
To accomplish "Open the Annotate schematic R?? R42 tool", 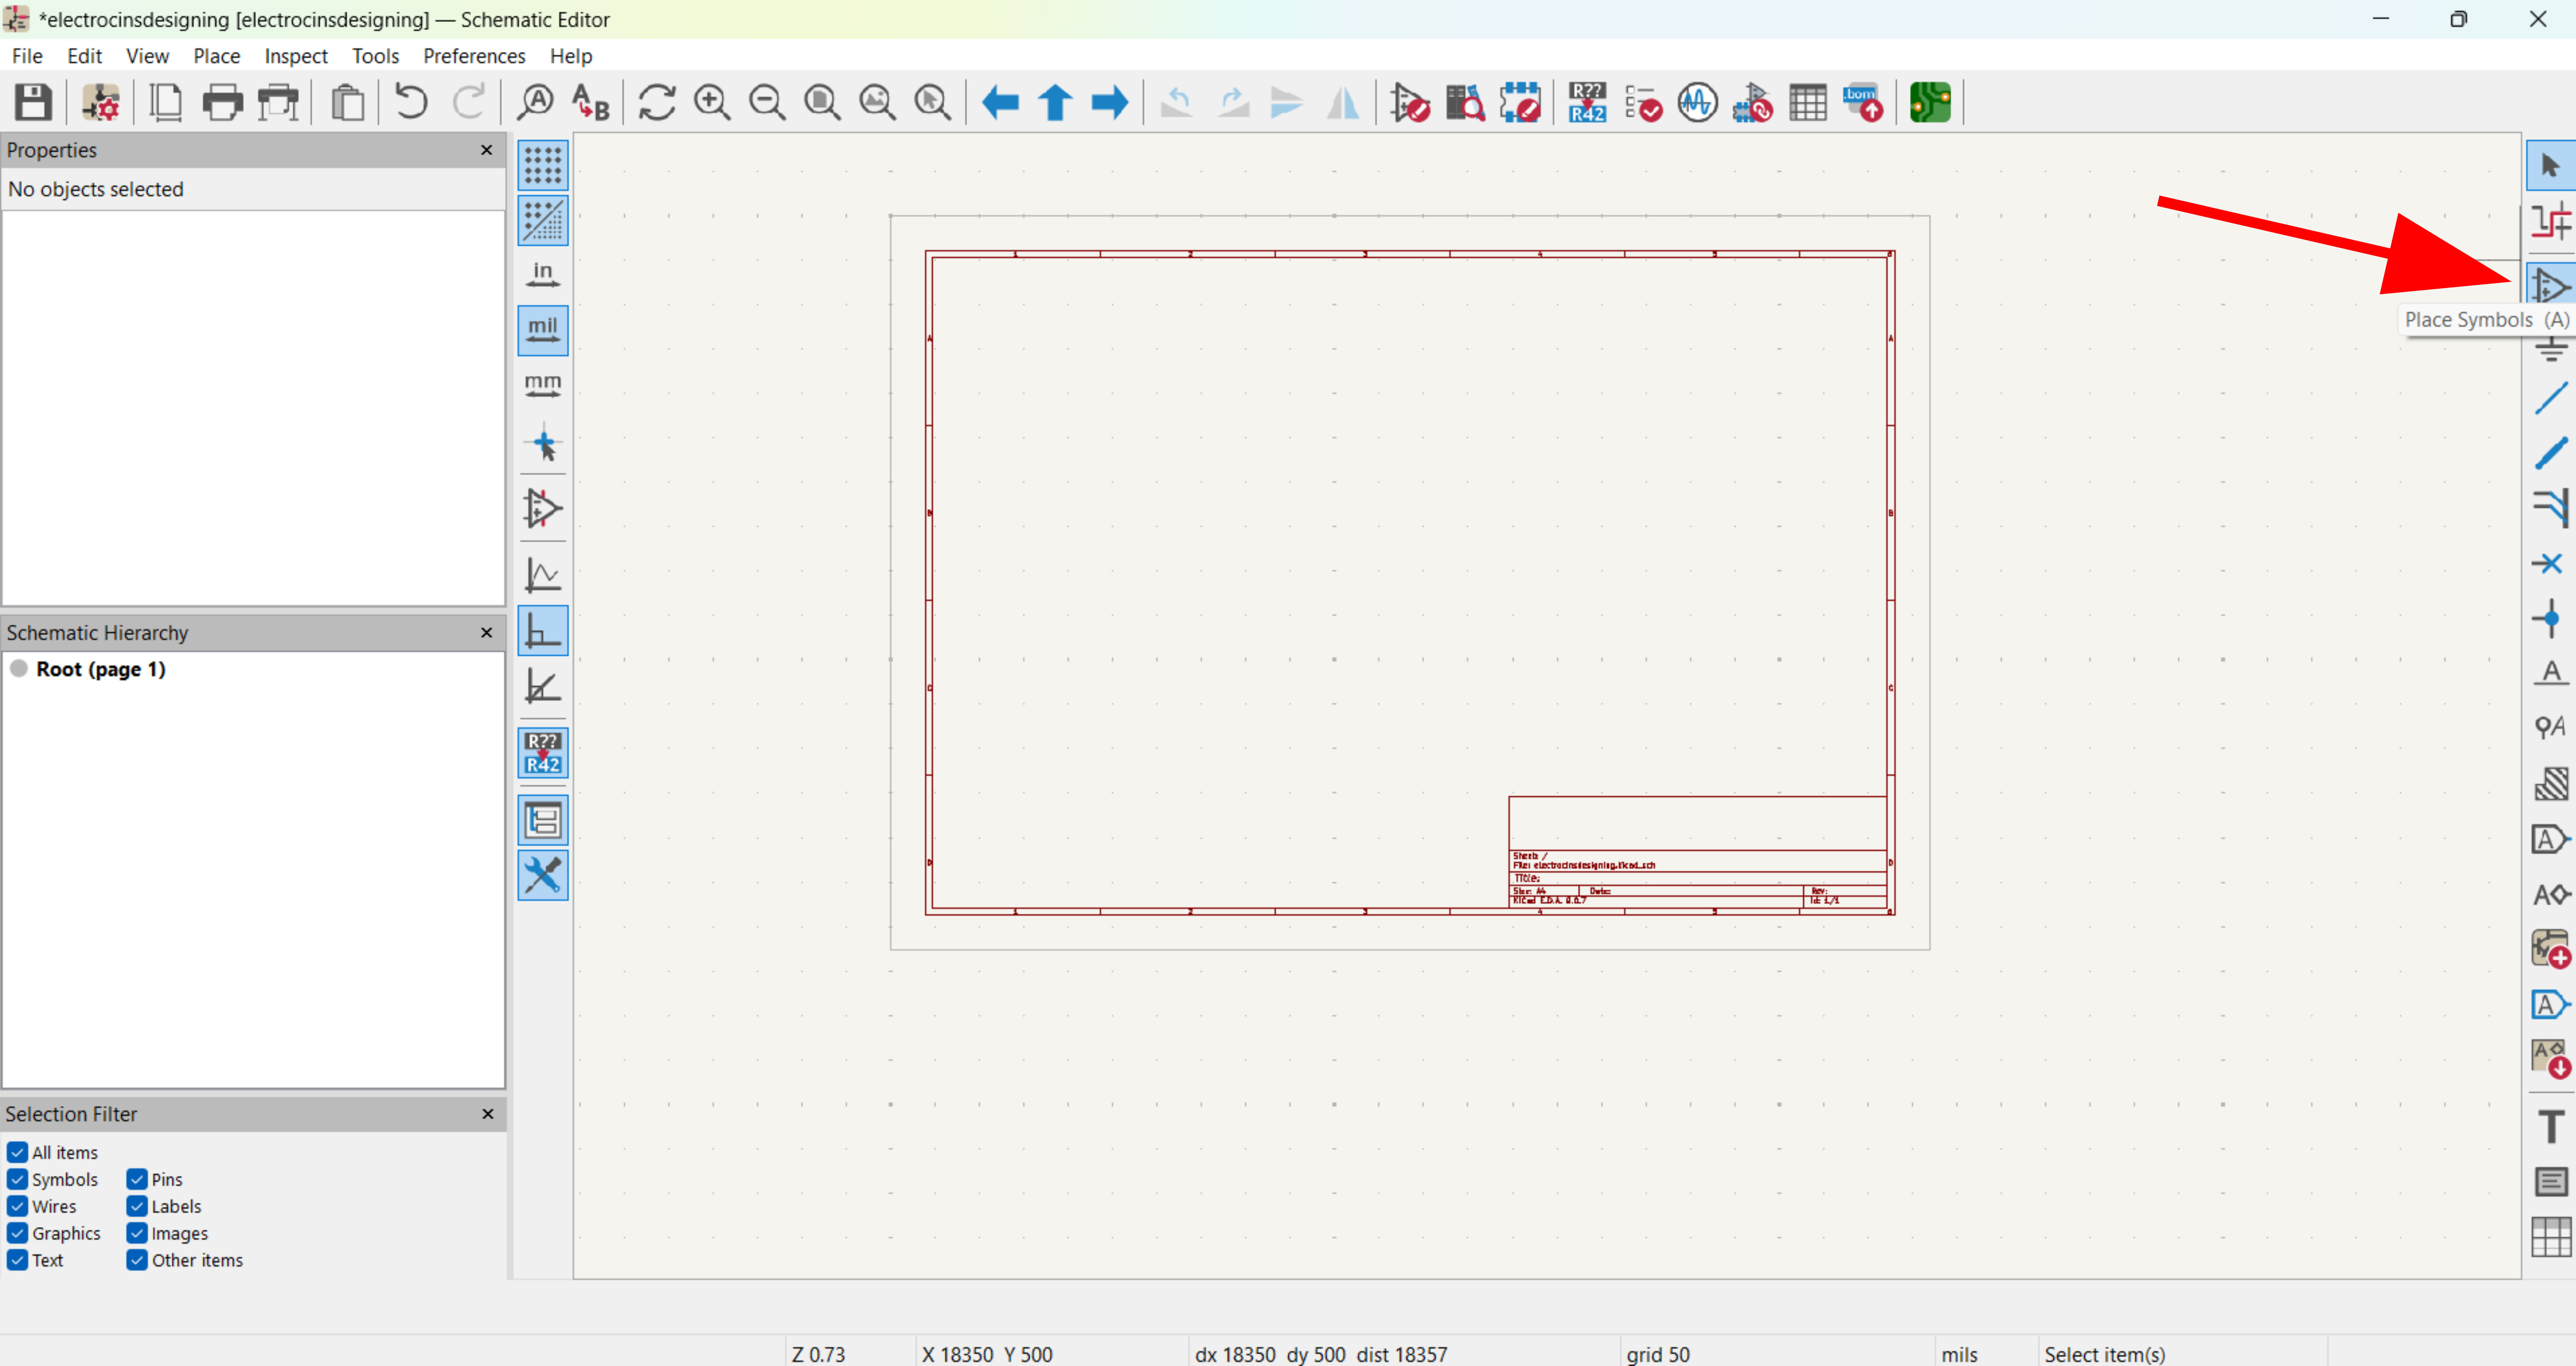I will [x=1587, y=102].
